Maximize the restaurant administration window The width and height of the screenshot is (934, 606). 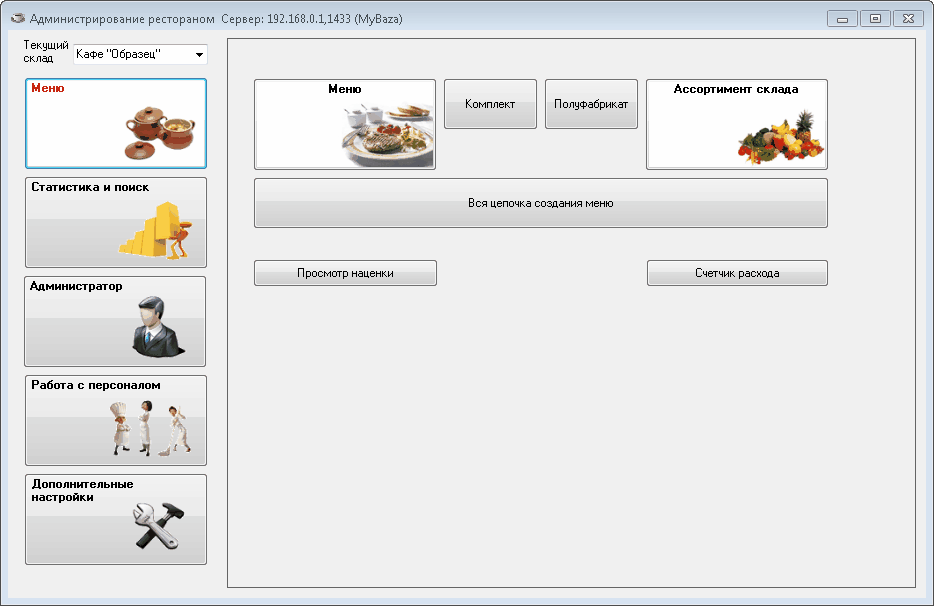click(875, 19)
